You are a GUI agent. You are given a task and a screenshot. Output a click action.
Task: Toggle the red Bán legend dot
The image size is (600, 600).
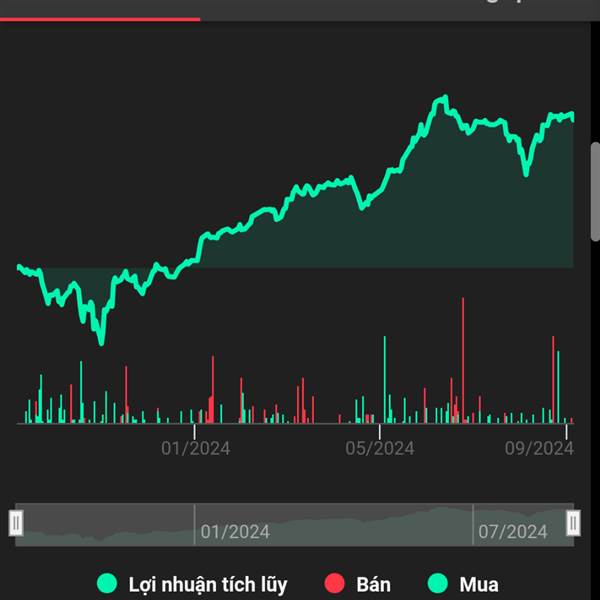(334, 583)
